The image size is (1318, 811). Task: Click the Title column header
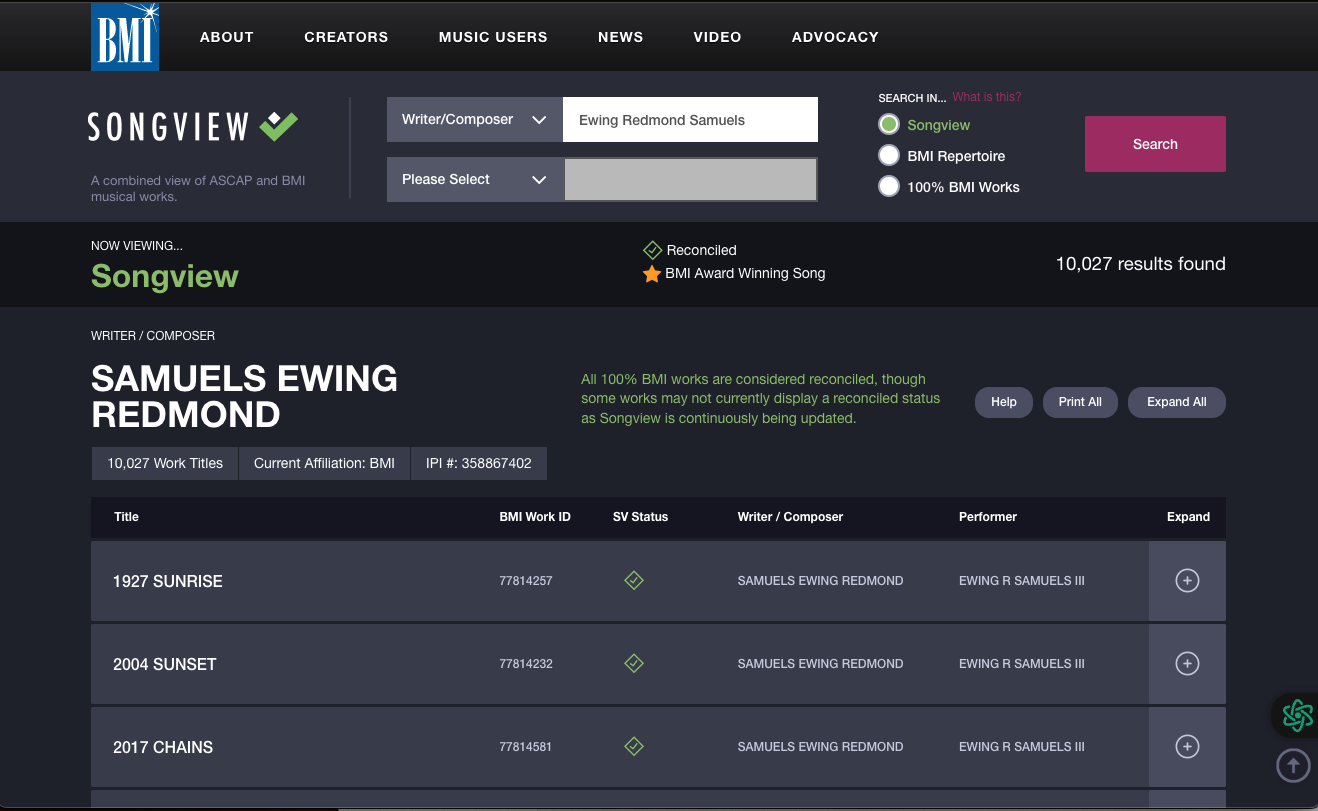[126, 517]
